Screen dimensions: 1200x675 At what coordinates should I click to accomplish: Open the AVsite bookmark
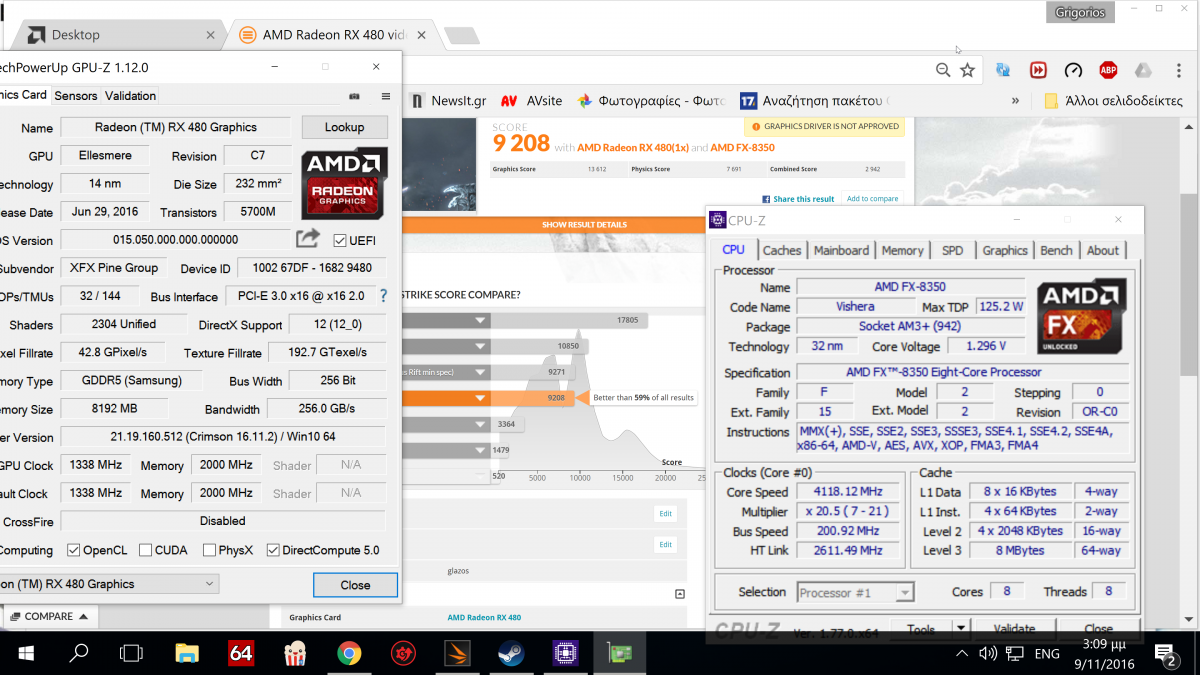pyautogui.click(x=531, y=101)
